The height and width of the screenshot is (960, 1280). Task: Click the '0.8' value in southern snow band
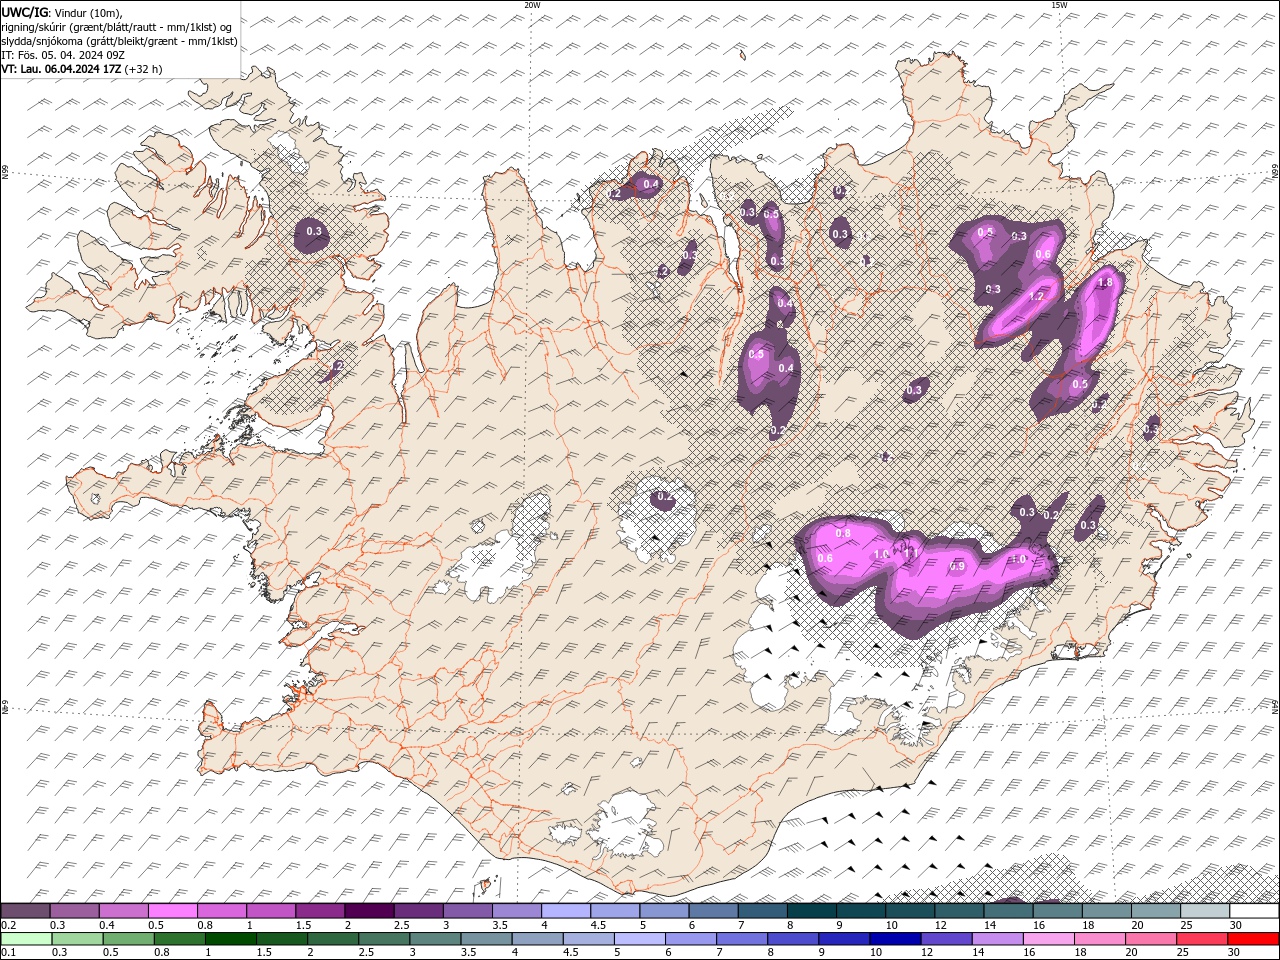tap(843, 534)
